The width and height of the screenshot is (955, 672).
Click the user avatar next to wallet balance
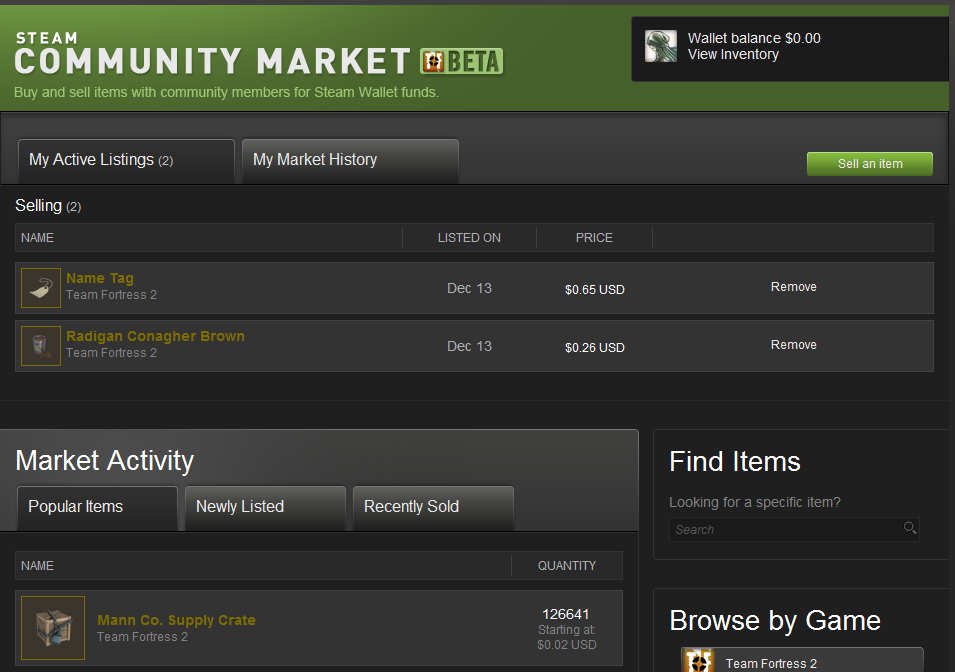pyautogui.click(x=661, y=46)
